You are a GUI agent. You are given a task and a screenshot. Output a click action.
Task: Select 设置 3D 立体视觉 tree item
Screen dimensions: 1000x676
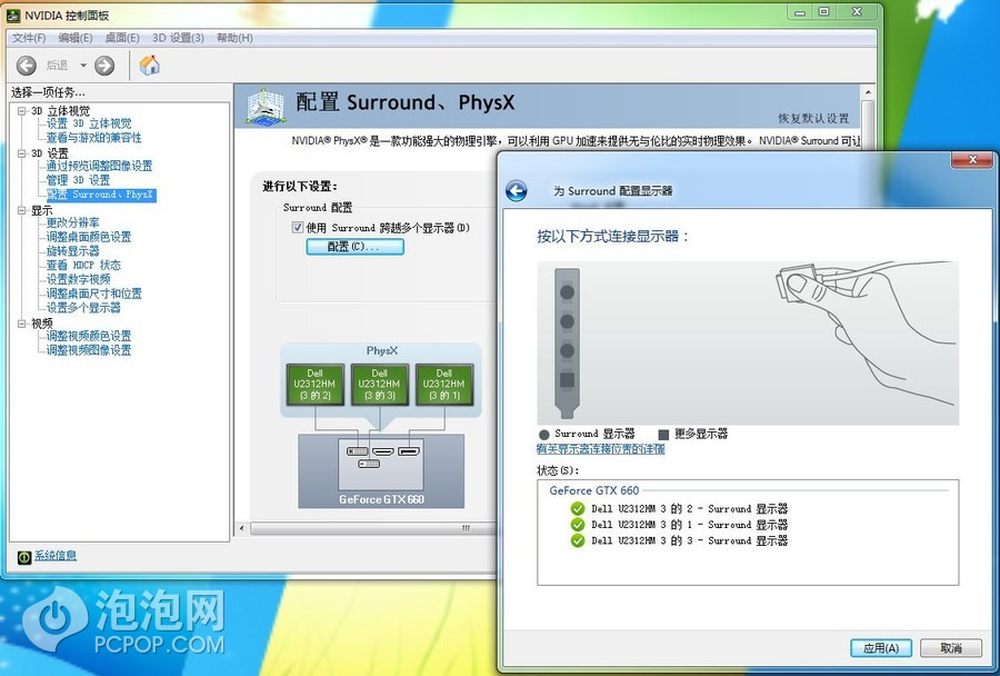point(89,124)
